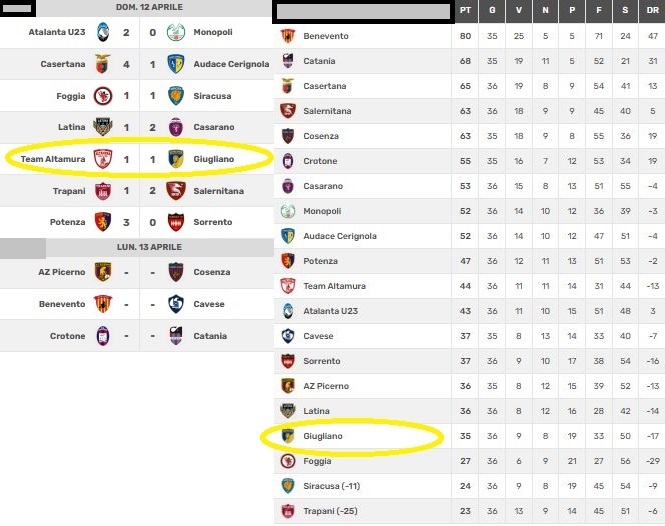Select the Trapani (-25) standings row
Screen dimensions: 665x526
468,511
